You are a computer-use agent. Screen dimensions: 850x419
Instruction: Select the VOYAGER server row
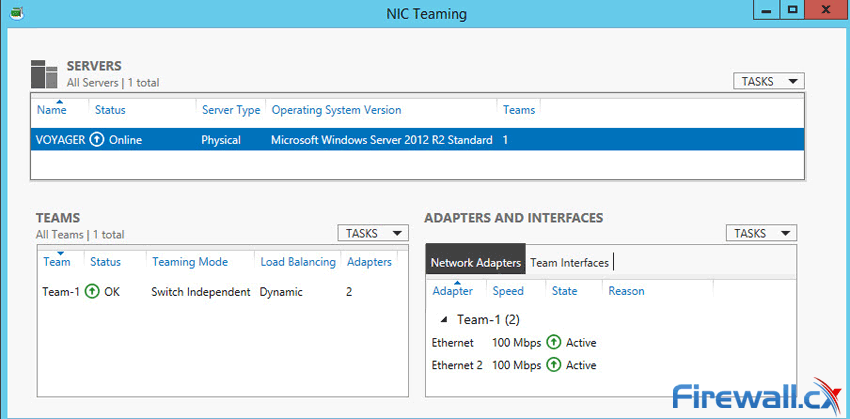[x=300, y=140]
